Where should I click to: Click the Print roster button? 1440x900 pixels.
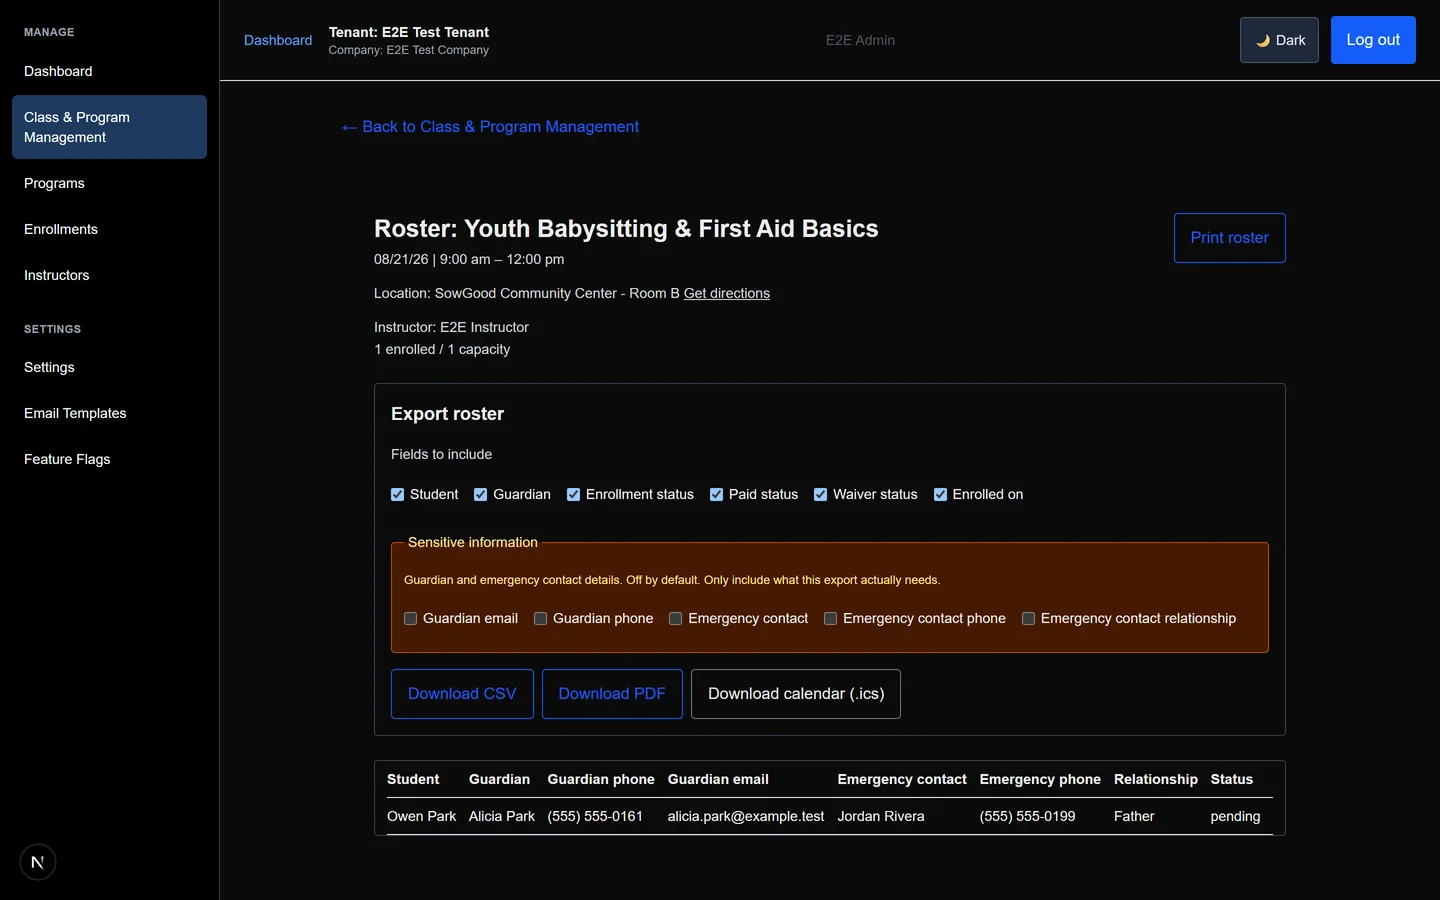[1229, 238]
